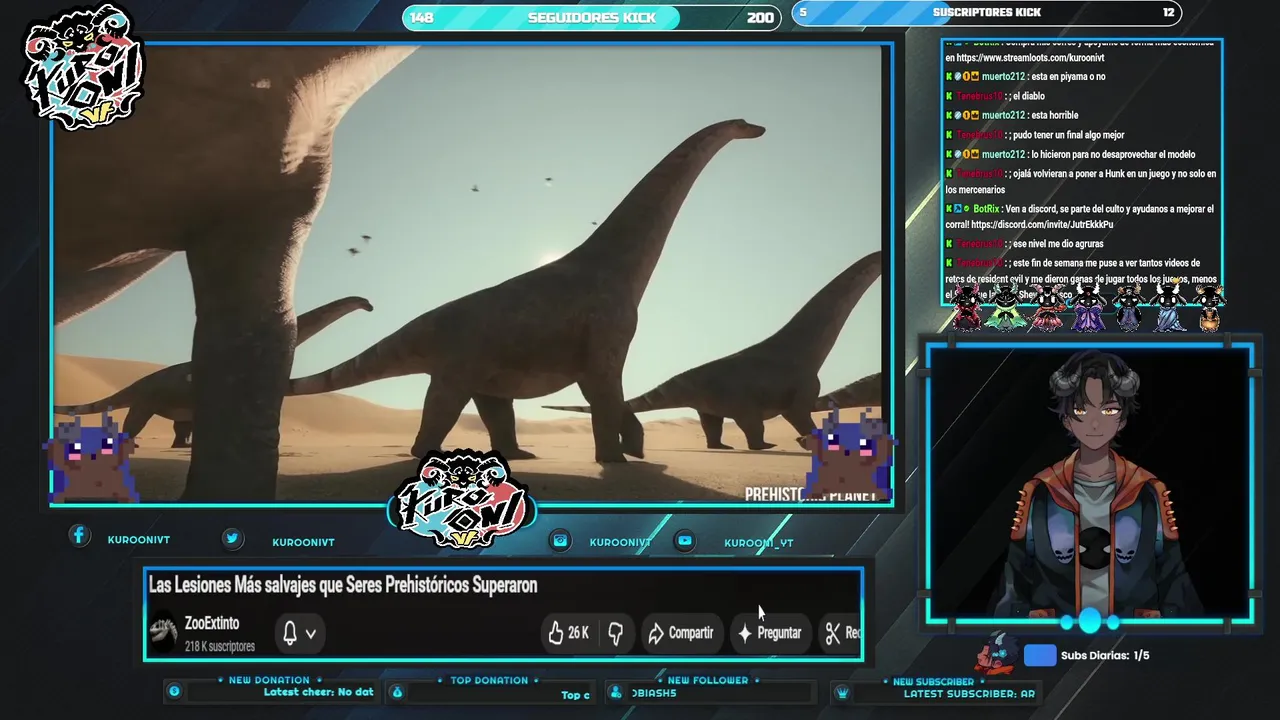Click the Latest Subscriber ticker text
The height and width of the screenshot is (720, 1280).
point(969,693)
